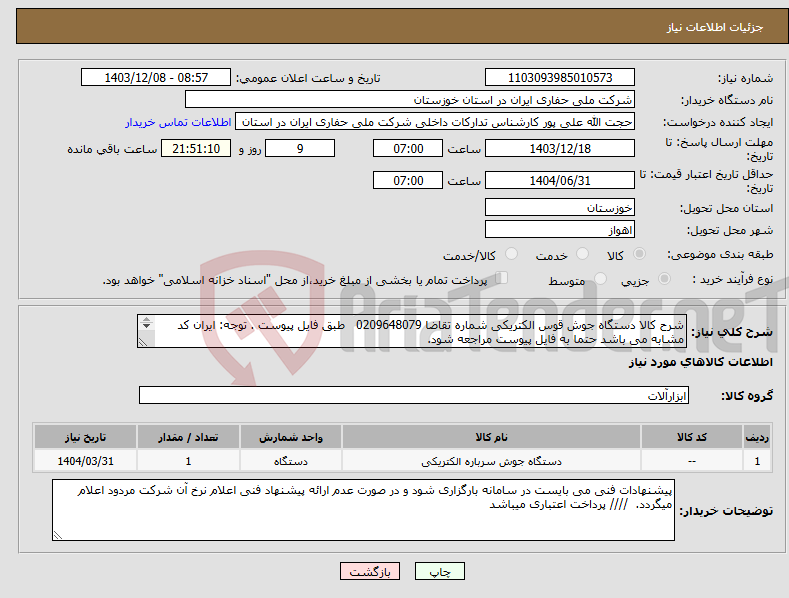Toggle the اسناد خزانه اسلامی payment checkbox
Screen dimensions: 789x598
pos(501,278)
